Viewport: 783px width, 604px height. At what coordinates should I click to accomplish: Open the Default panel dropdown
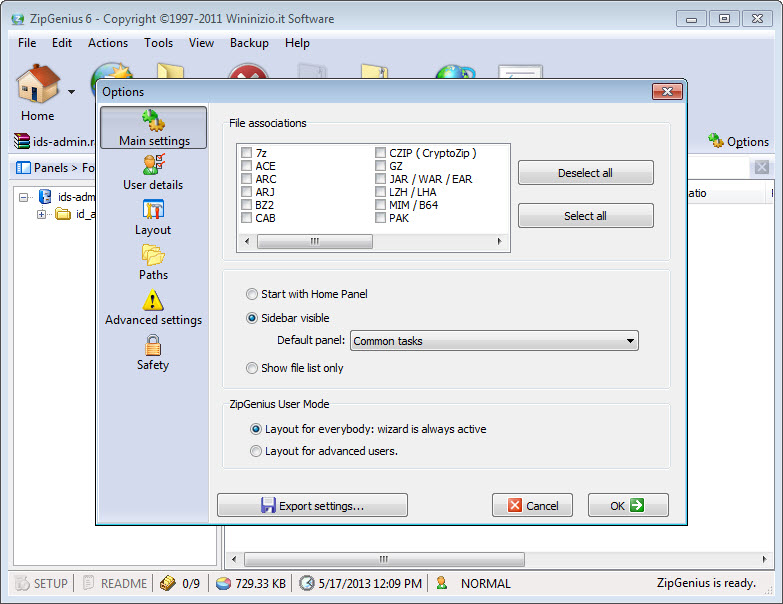point(494,340)
